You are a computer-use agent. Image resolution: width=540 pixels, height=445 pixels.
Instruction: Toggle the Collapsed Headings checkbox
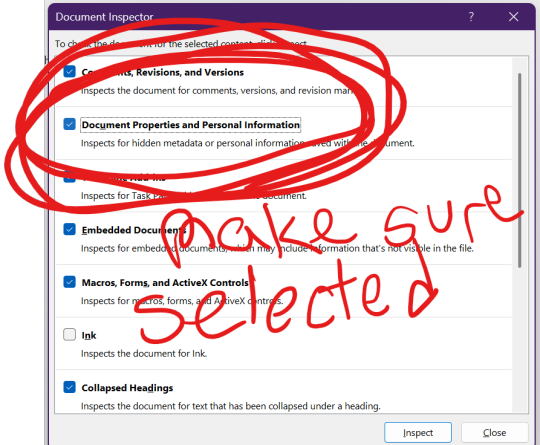point(70,387)
